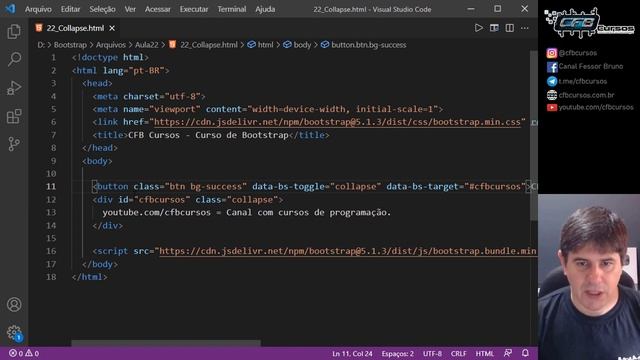640x360 pixels.
Task: Open the Extensions view icon
Action: tap(14, 116)
